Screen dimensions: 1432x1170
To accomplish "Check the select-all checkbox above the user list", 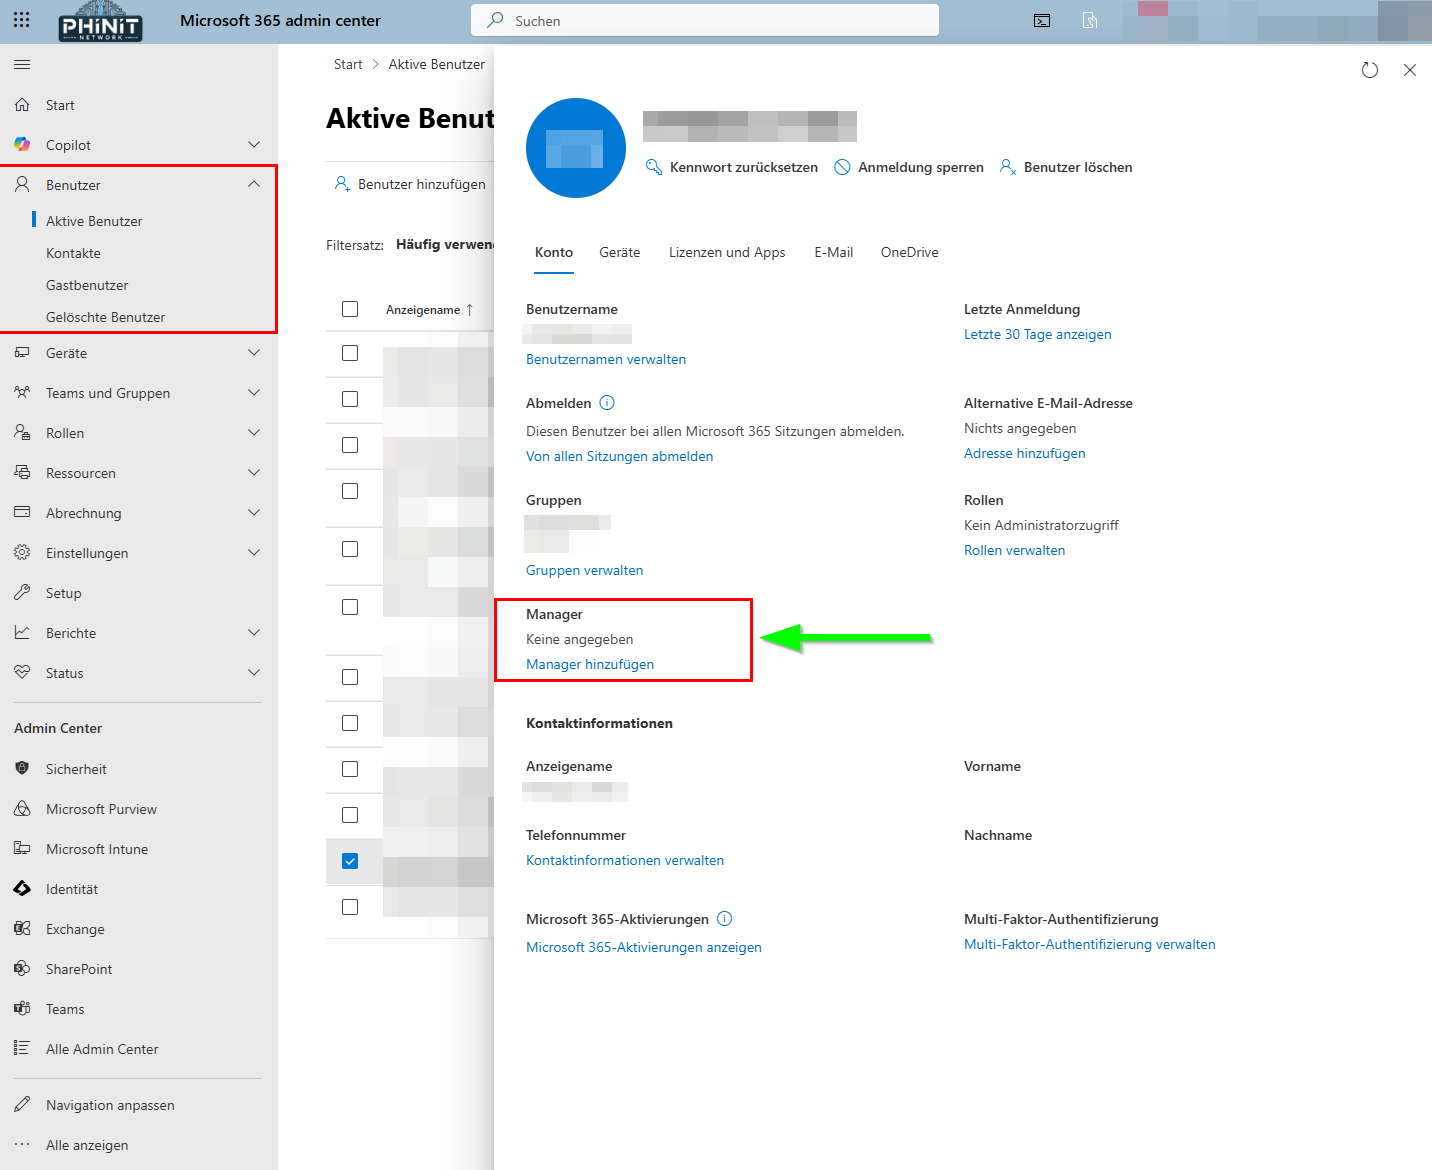I will 349,309.
